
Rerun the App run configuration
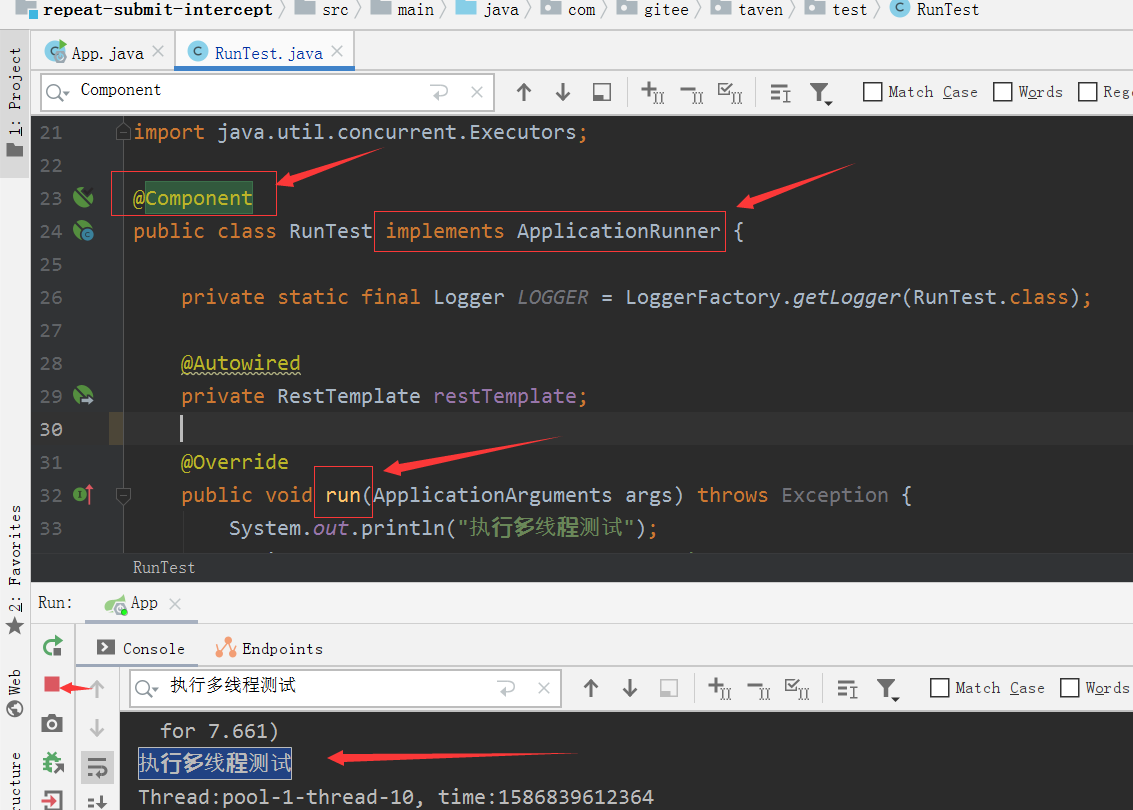click(52, 646)
